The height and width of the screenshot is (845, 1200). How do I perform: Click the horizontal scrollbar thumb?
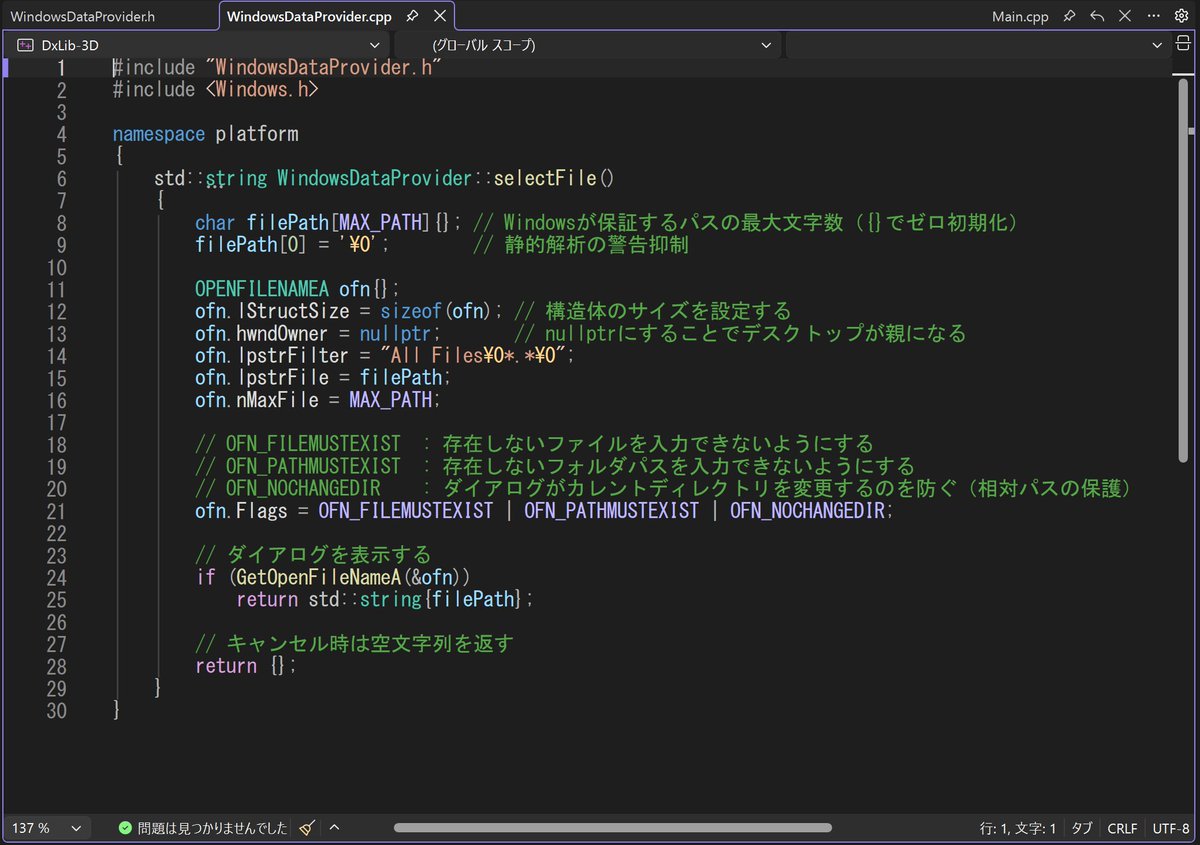612,828
